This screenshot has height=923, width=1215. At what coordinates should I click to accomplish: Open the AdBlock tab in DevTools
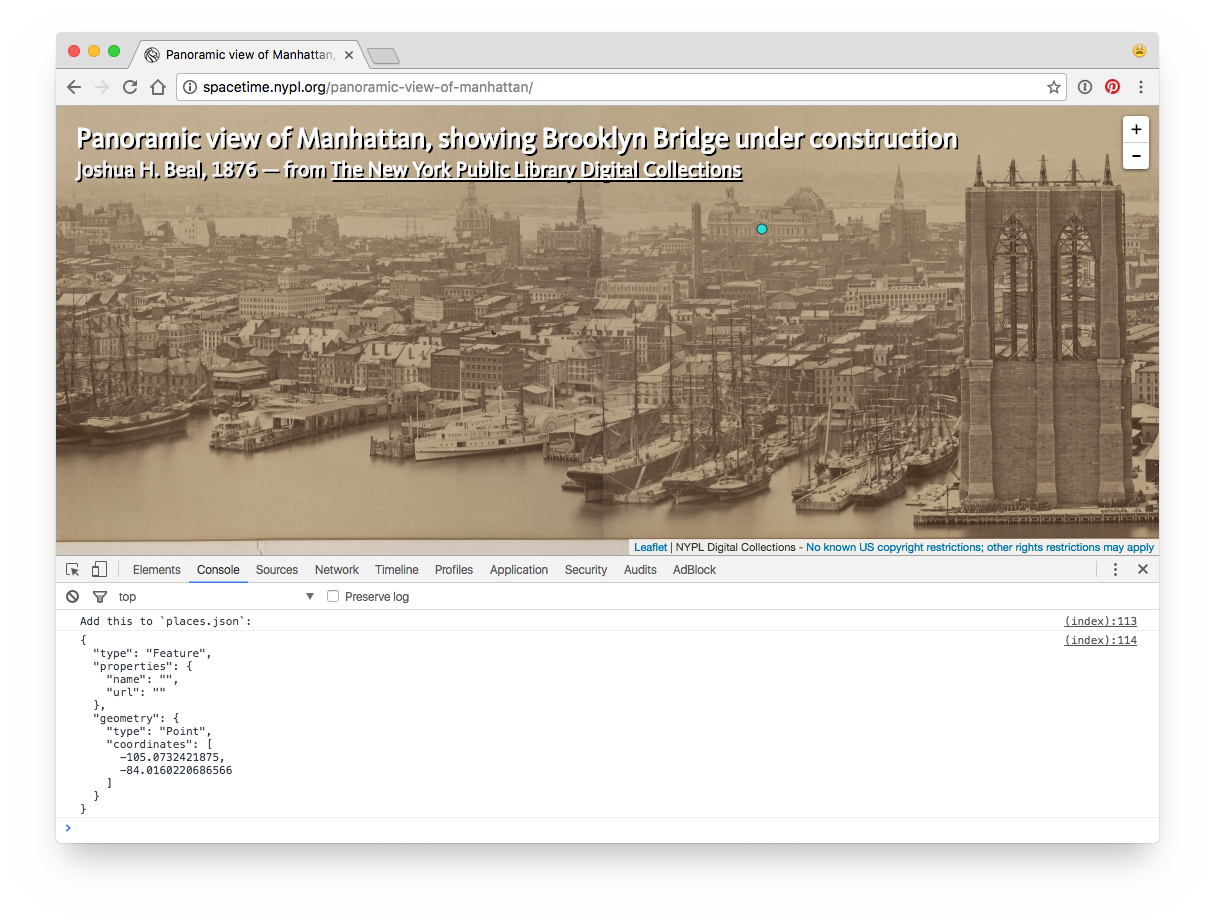[695, 570]
